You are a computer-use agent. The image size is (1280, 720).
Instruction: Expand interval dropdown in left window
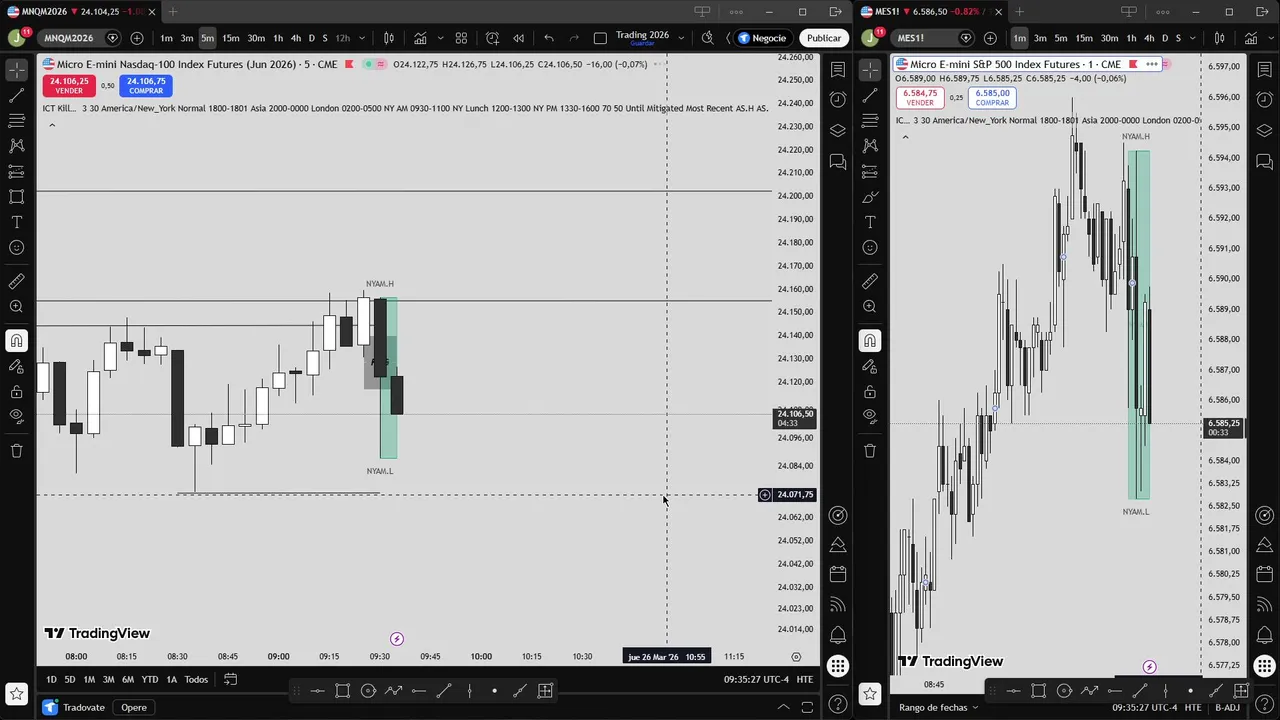click(x=363, y=38)
